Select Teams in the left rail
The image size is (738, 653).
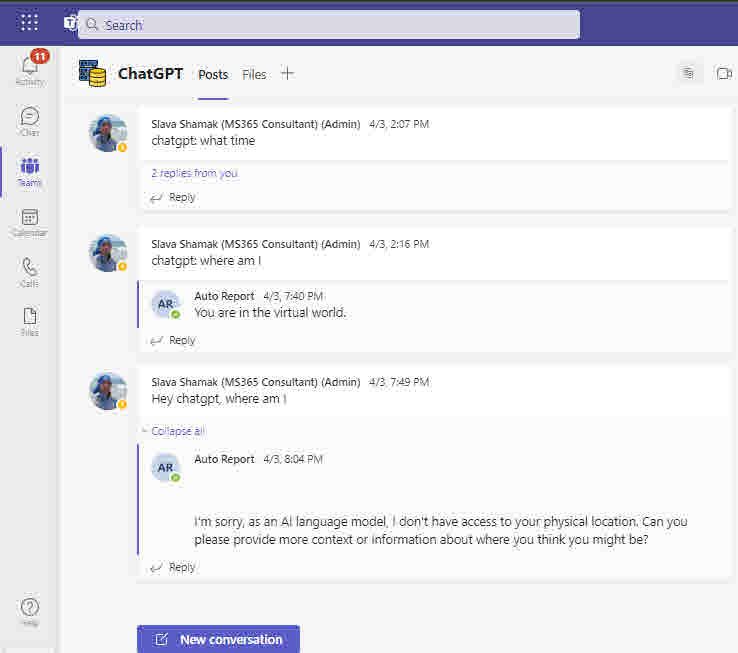coord(30,172)
